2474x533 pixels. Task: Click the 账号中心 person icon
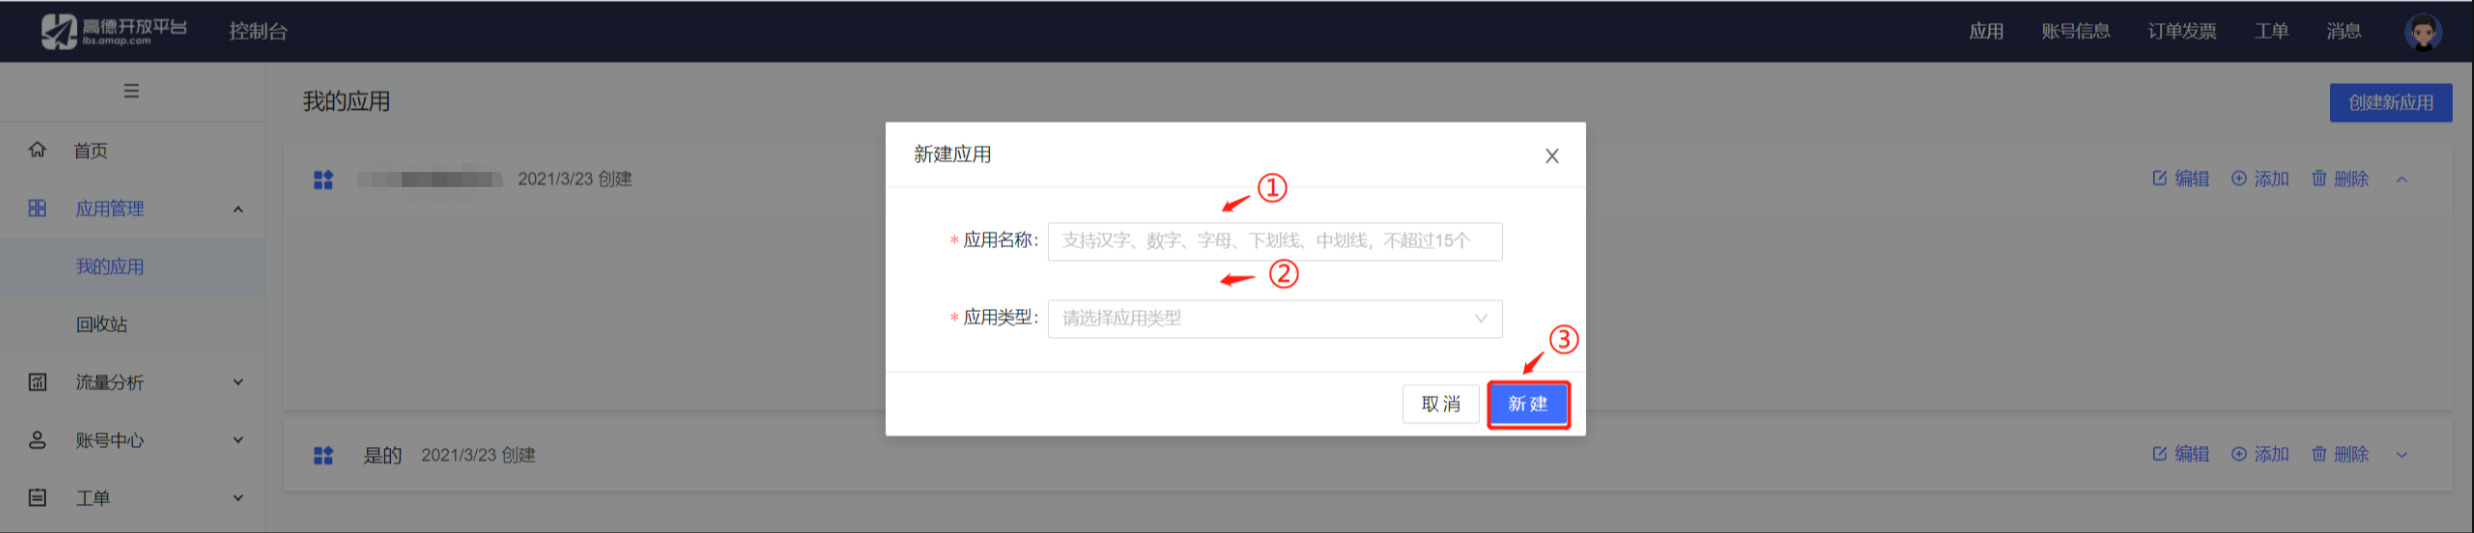pos(37,440)
